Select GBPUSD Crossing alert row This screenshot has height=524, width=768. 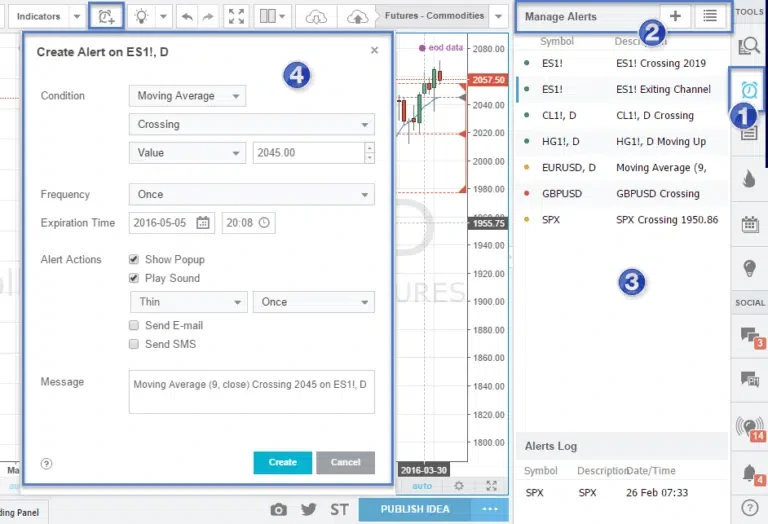pyautogui.click(x=623, y=193)
